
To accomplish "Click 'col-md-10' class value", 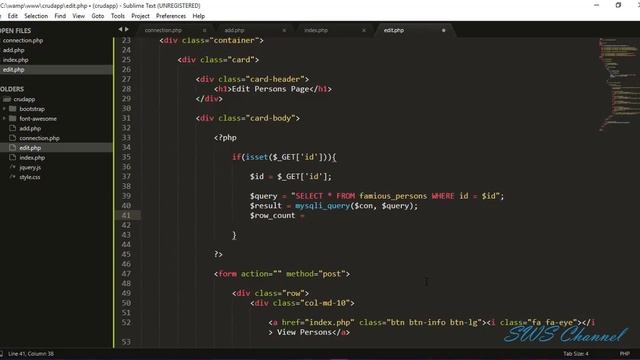I will click(328, 303).
